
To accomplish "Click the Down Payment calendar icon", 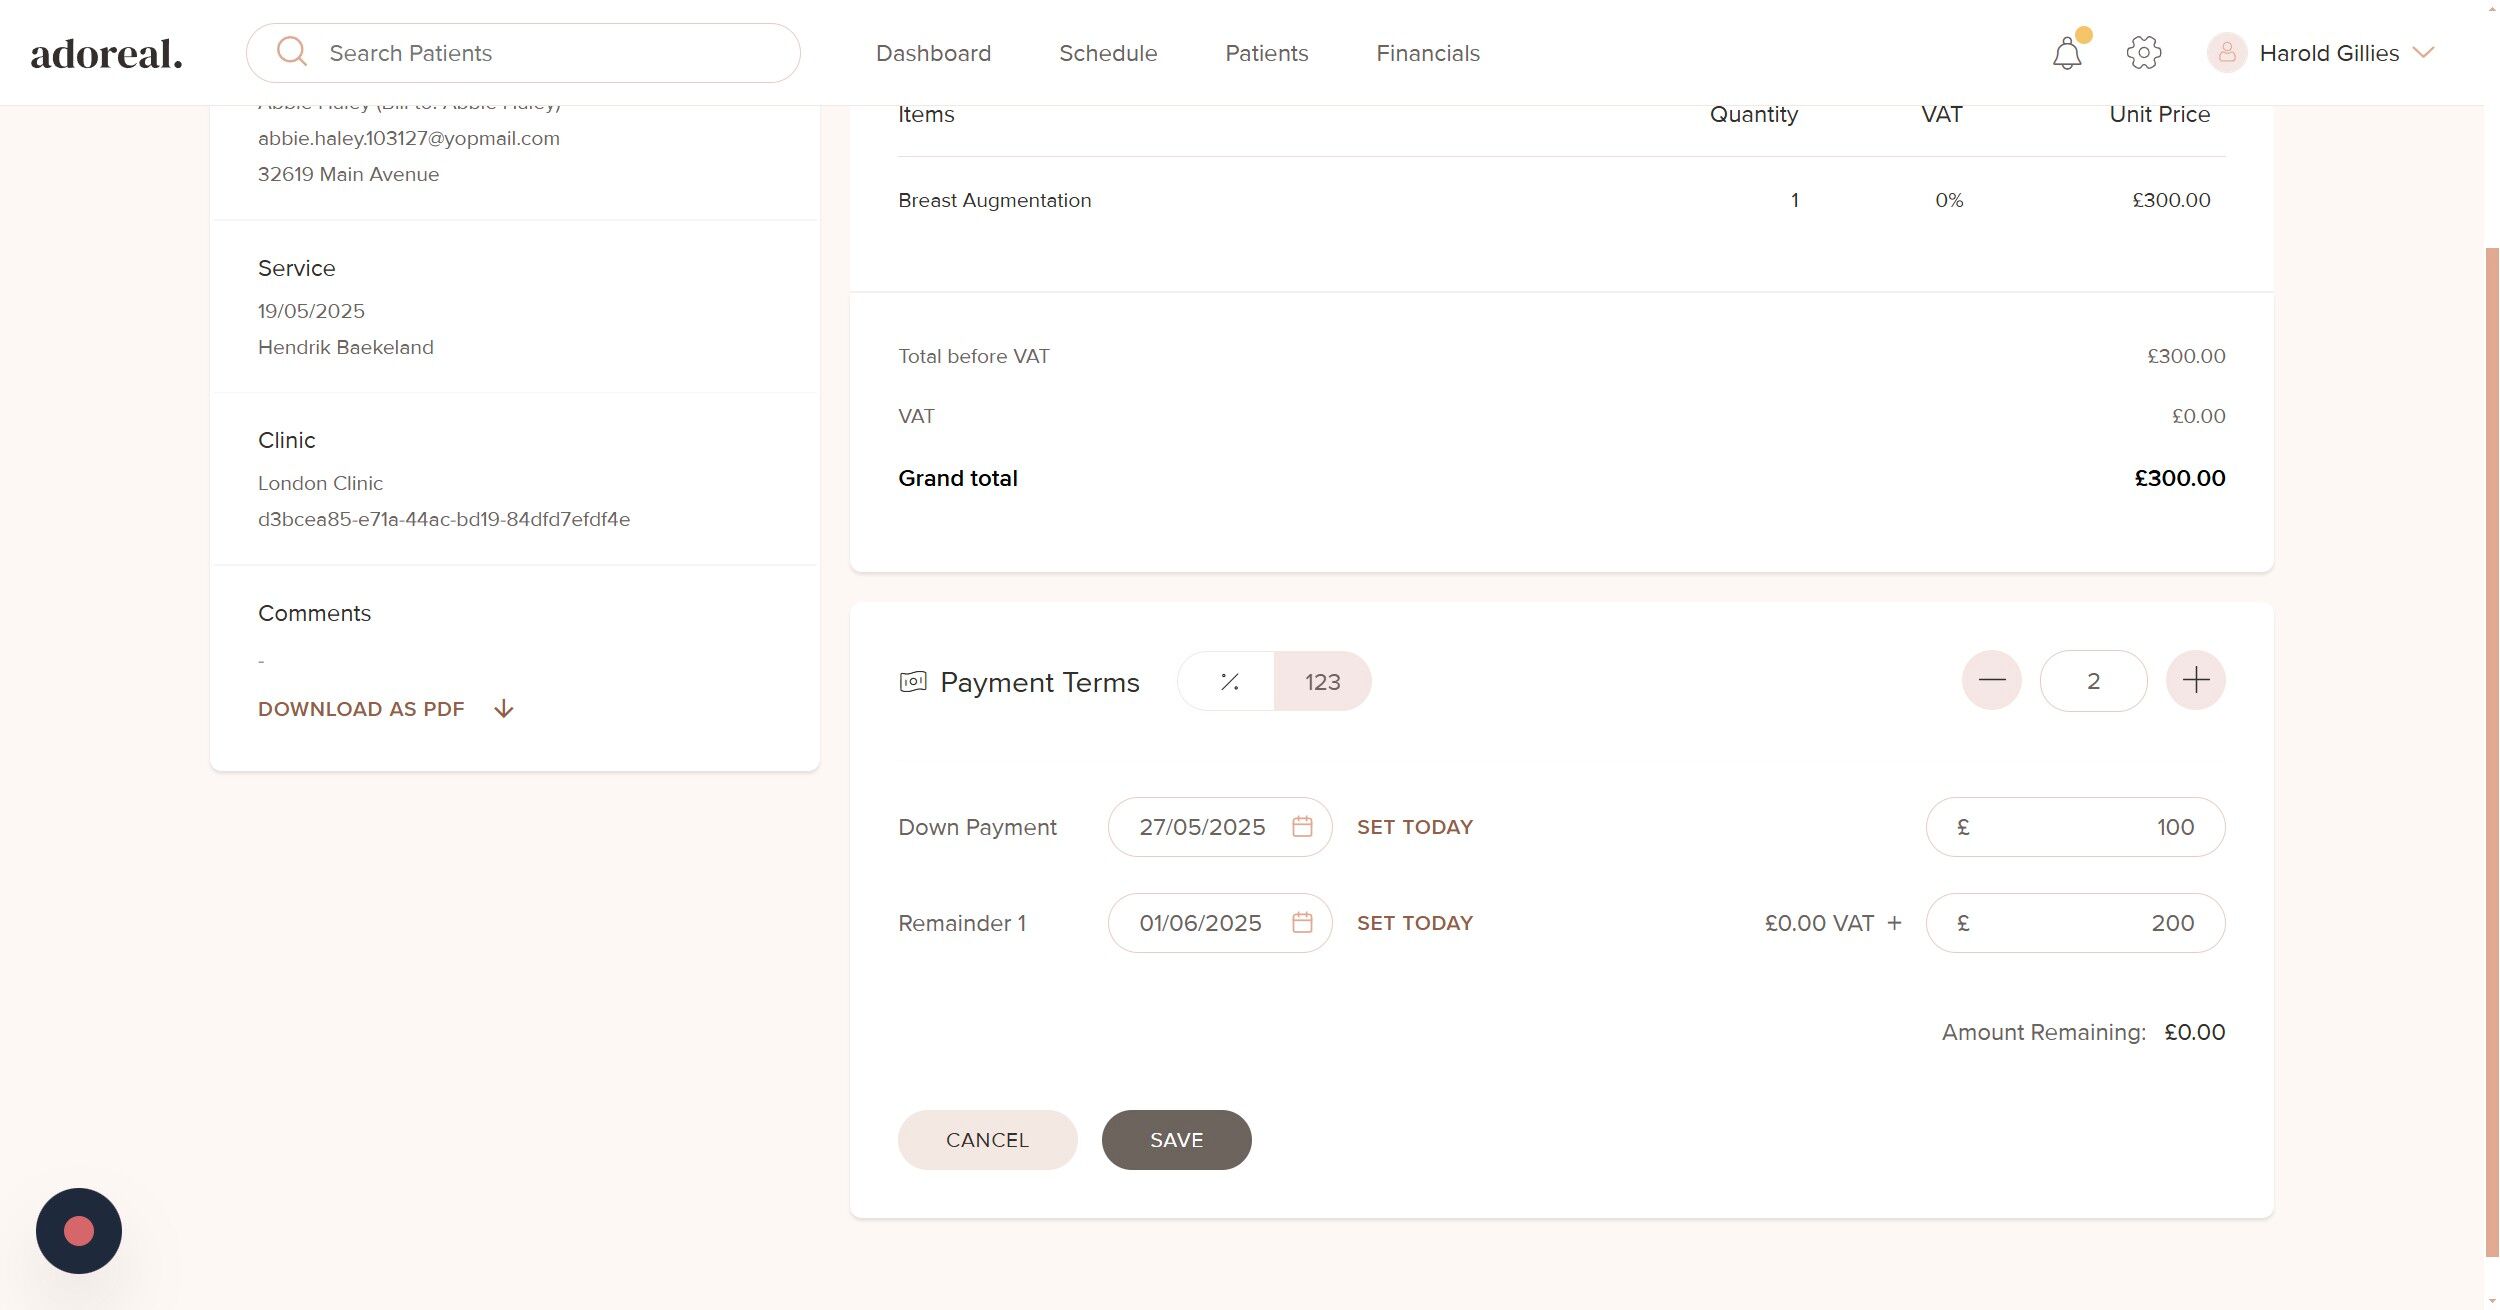I will coord(1301,827).
